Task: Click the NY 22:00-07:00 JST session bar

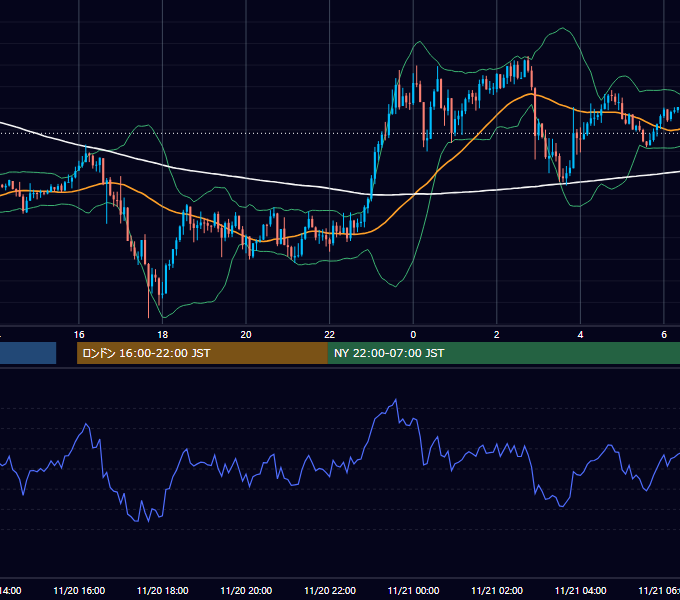Action: click(503, 353)
